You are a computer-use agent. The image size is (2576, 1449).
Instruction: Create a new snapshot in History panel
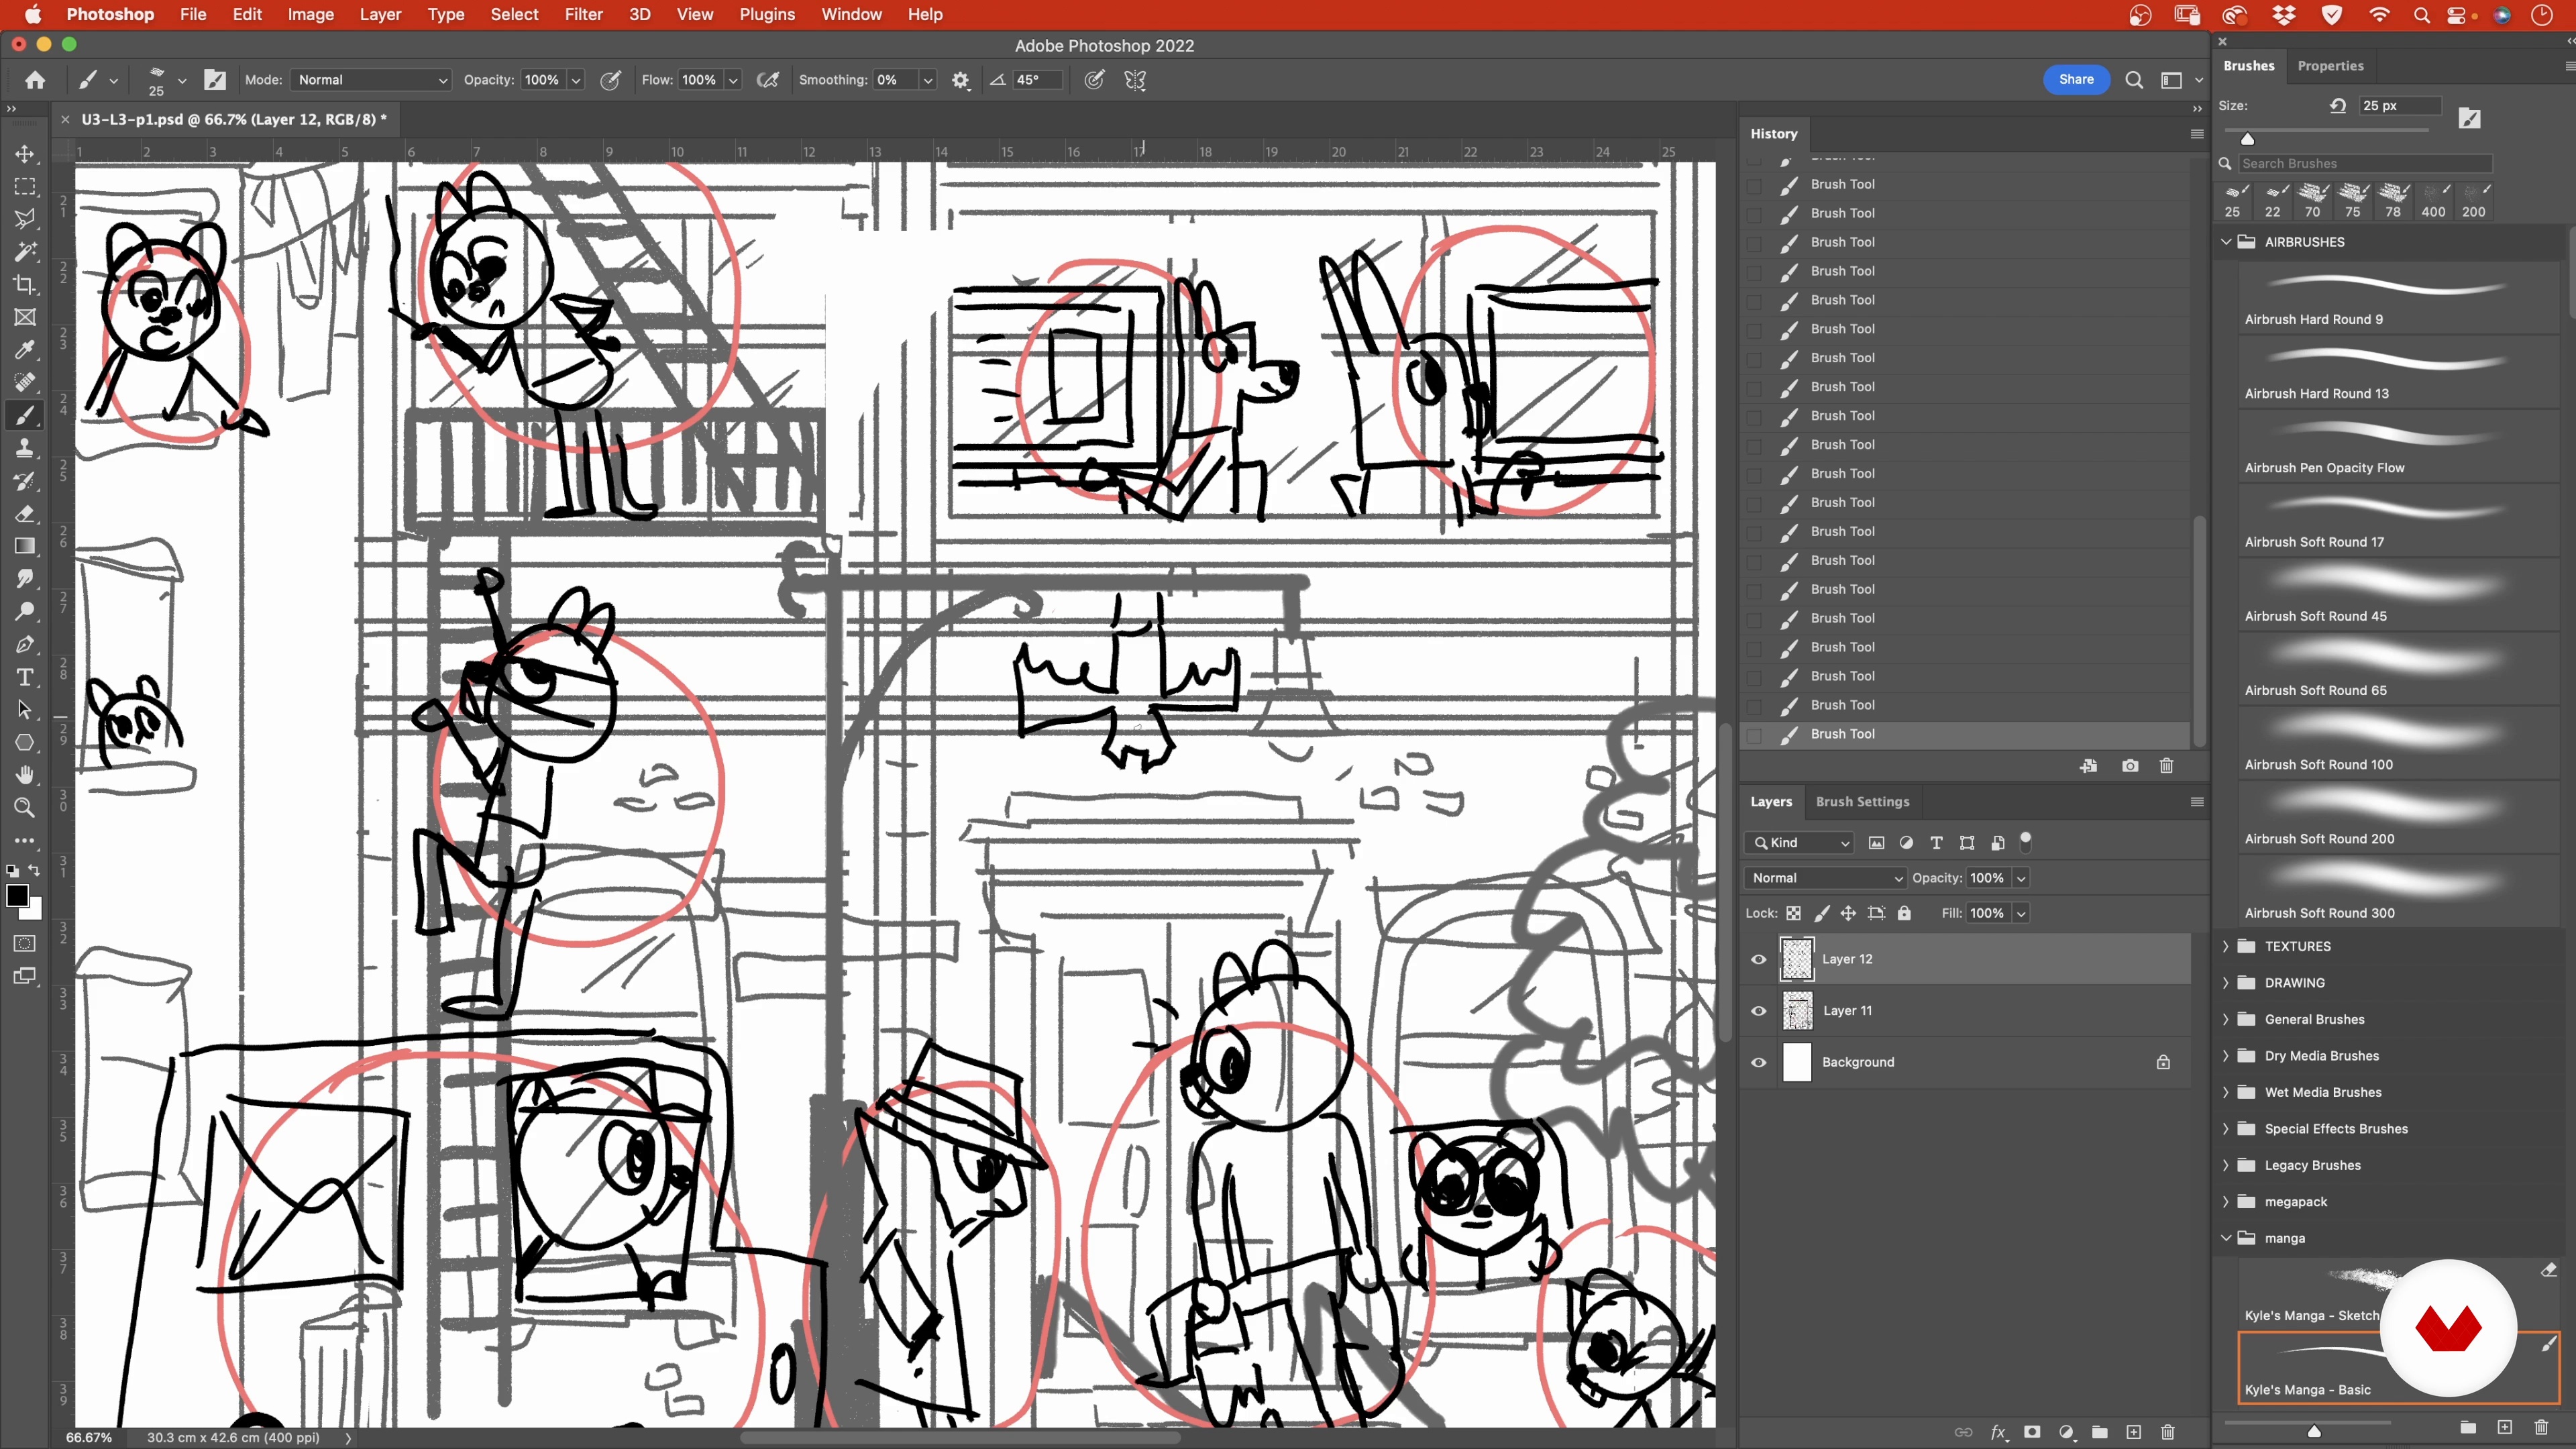(x=2130, y=765)
